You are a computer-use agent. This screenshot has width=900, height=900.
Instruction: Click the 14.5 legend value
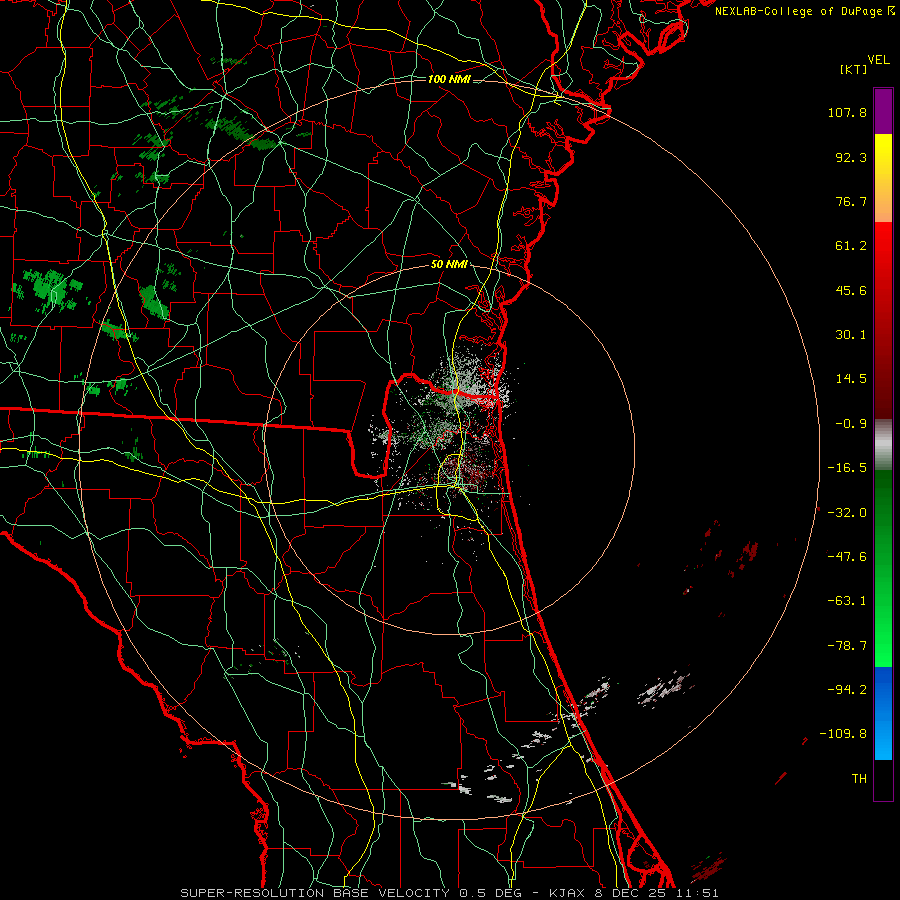851,379
